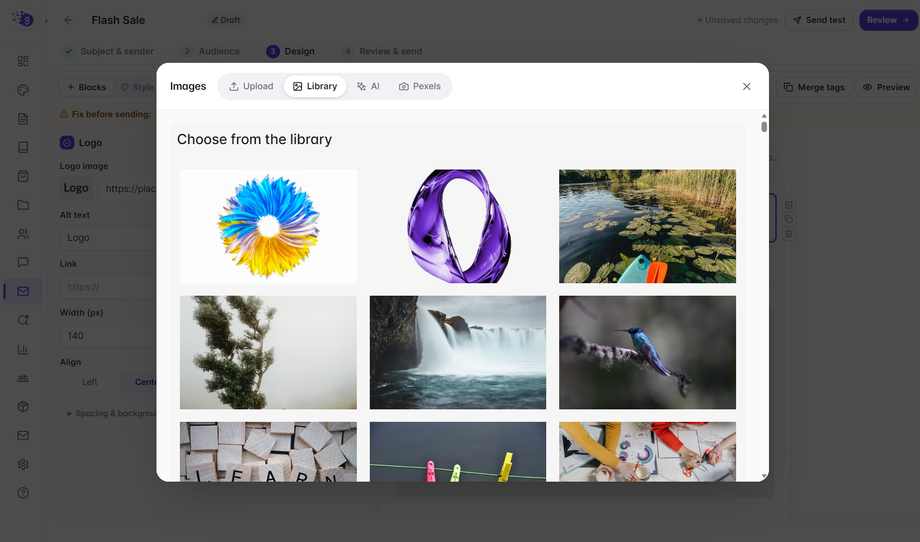Go back with the arrow icon
Screen dimensions: 920x542
[69, 20]
